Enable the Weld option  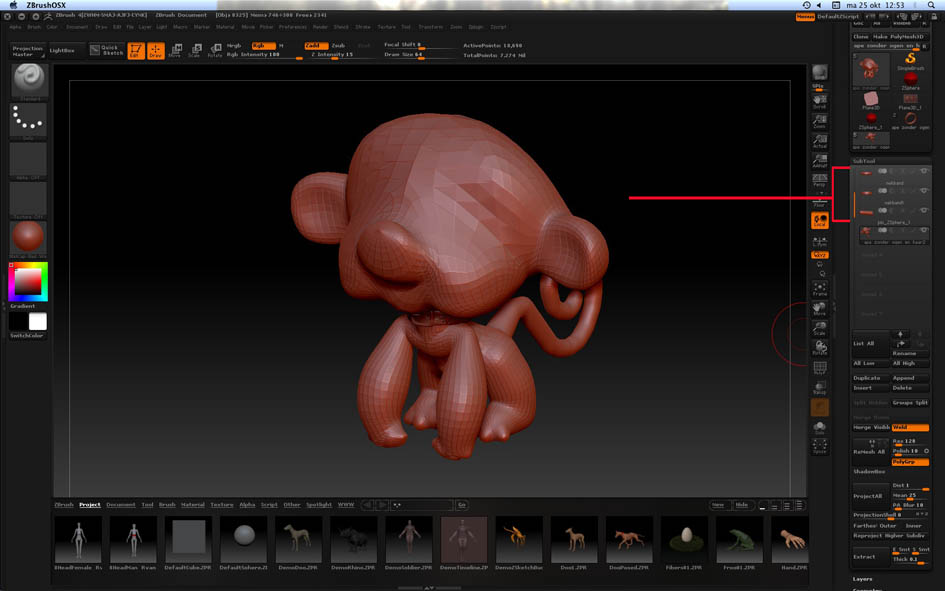pyautogui.click(x=909, y=427)
